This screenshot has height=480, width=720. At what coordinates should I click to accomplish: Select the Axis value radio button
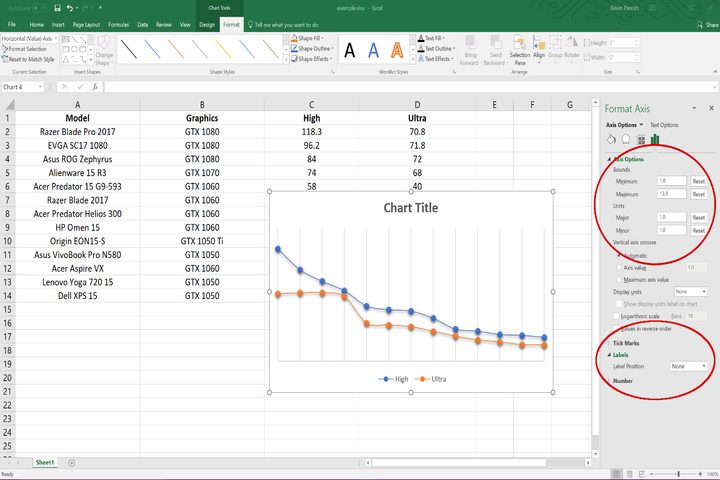coord(619,267)
